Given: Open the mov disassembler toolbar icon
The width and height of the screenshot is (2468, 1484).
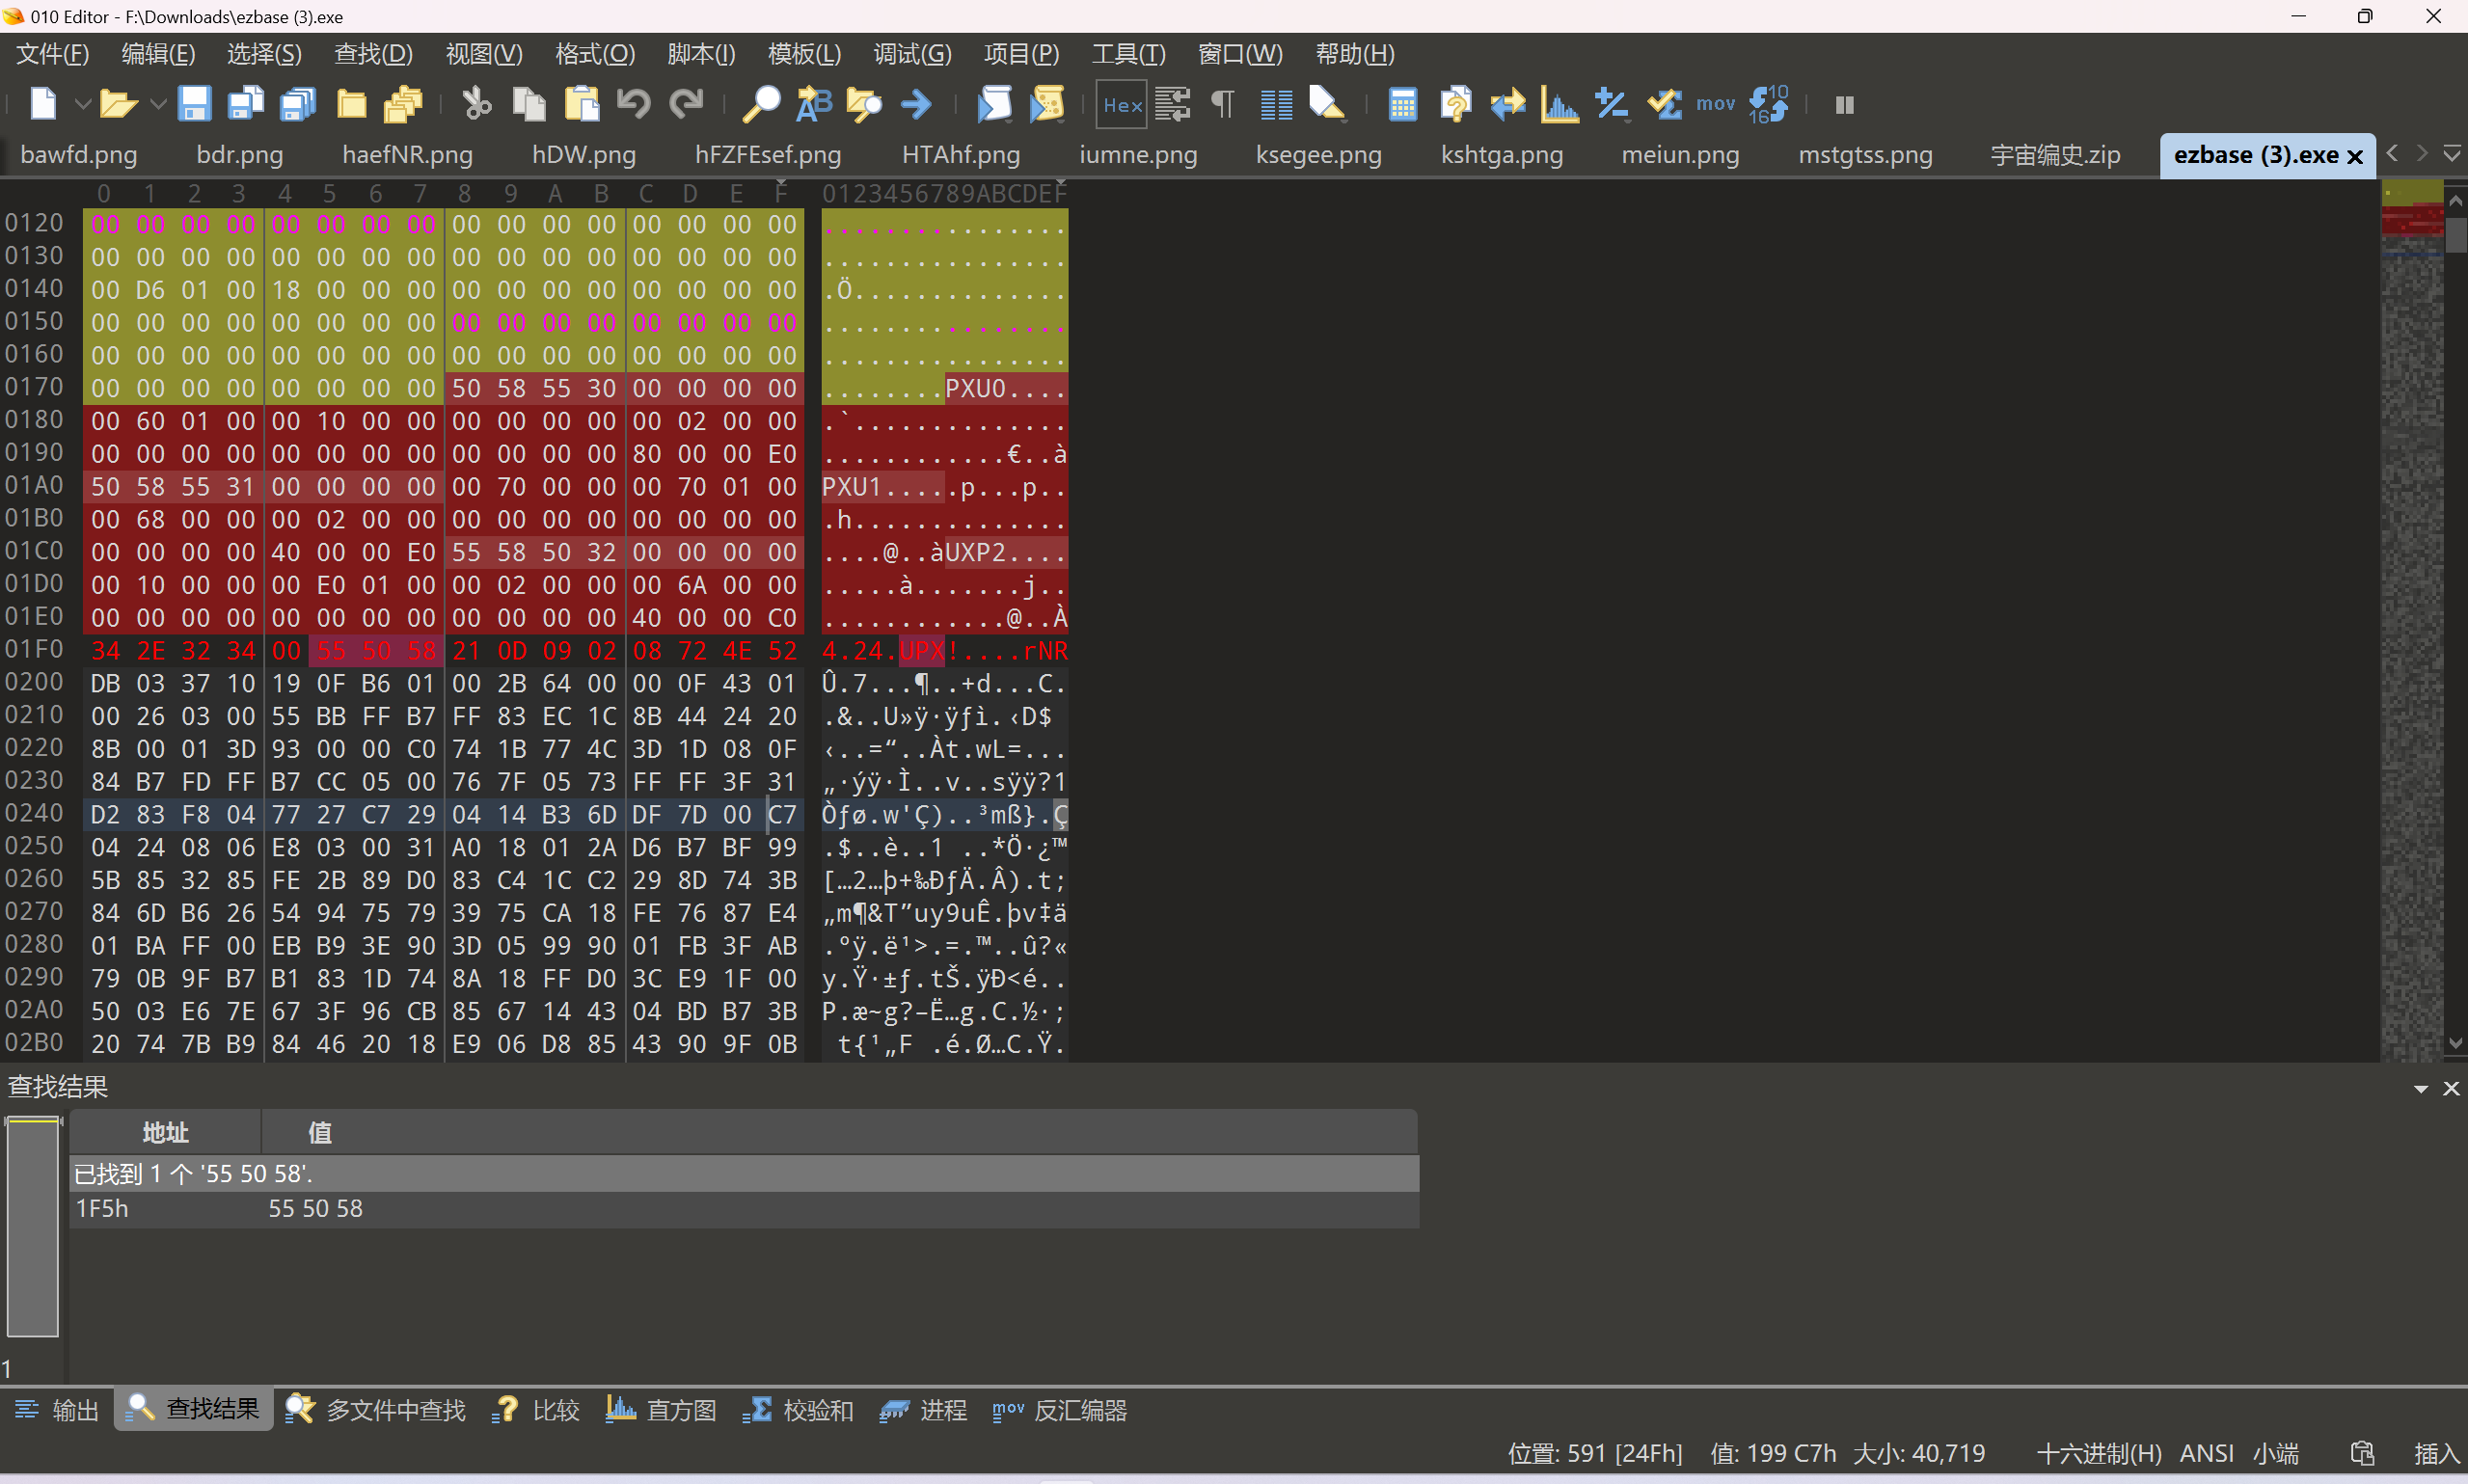Looking at the screenshot, I should click(1715, 104).
